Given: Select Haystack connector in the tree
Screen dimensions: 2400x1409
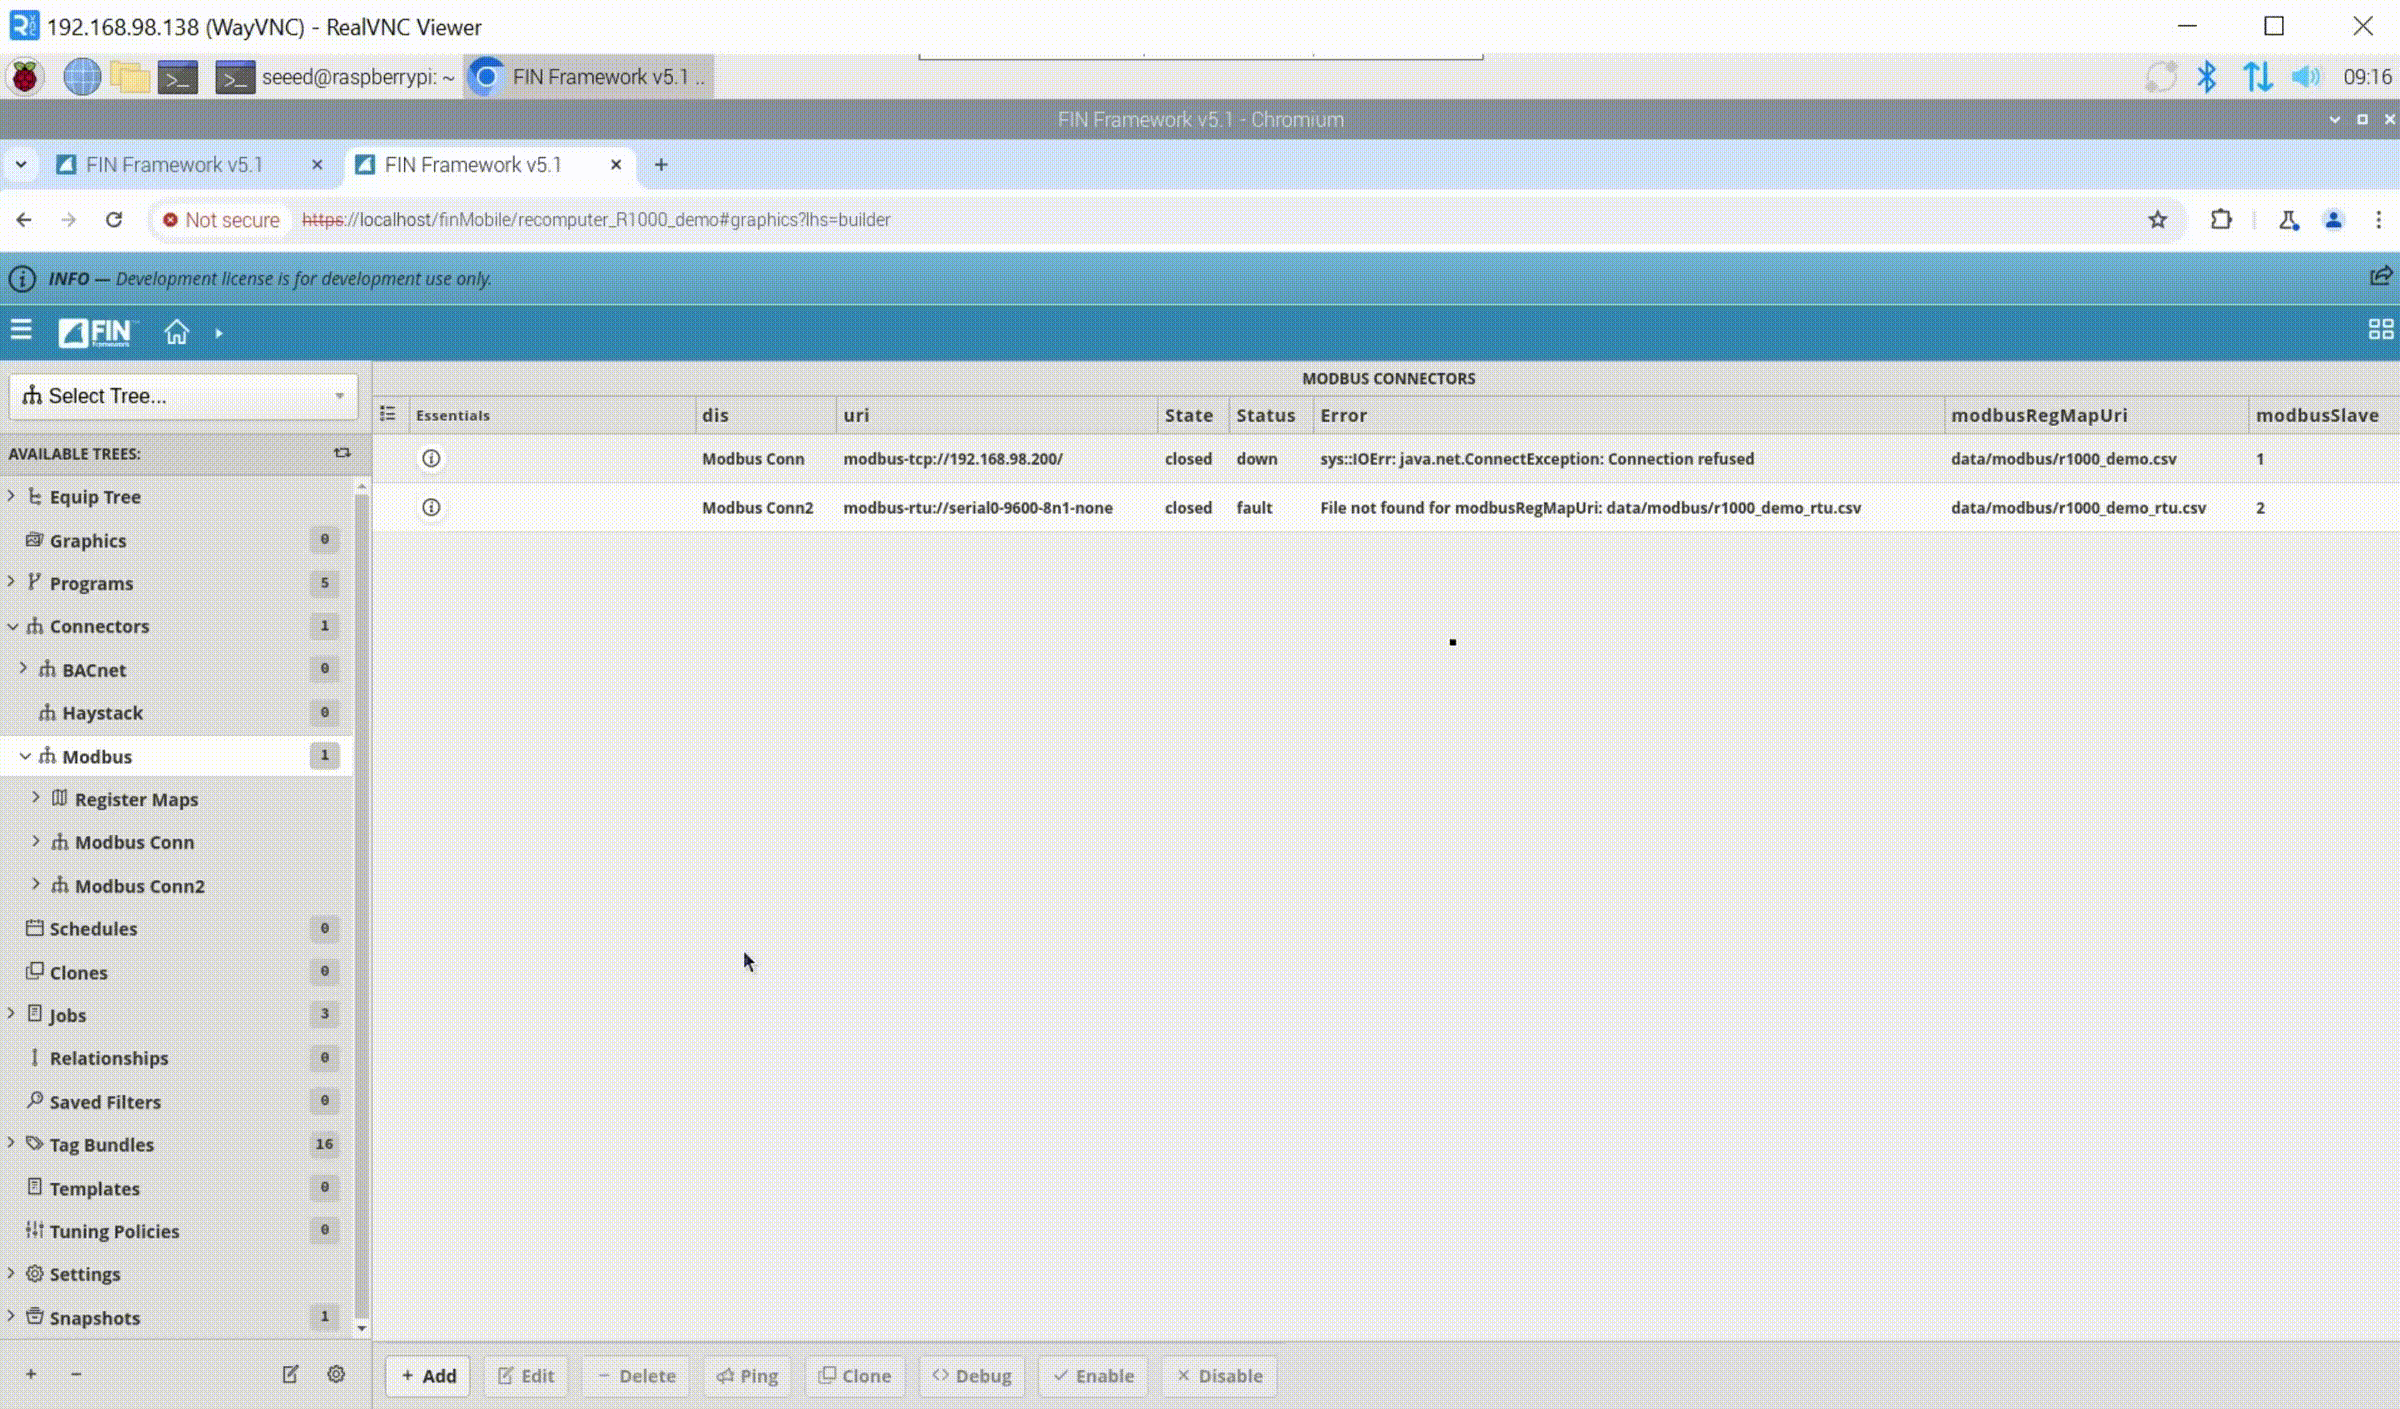Looking at the screenshot, I should pos(102,712).
